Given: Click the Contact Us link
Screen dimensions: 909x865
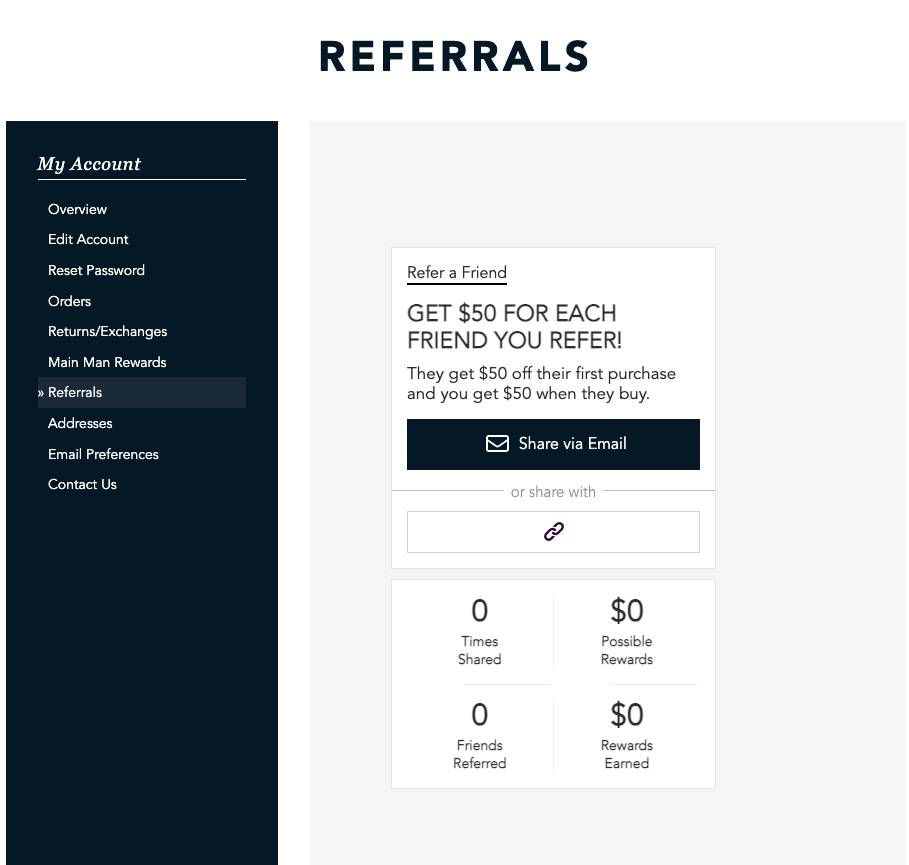Looking at the screenshot, I should (82, 484).
